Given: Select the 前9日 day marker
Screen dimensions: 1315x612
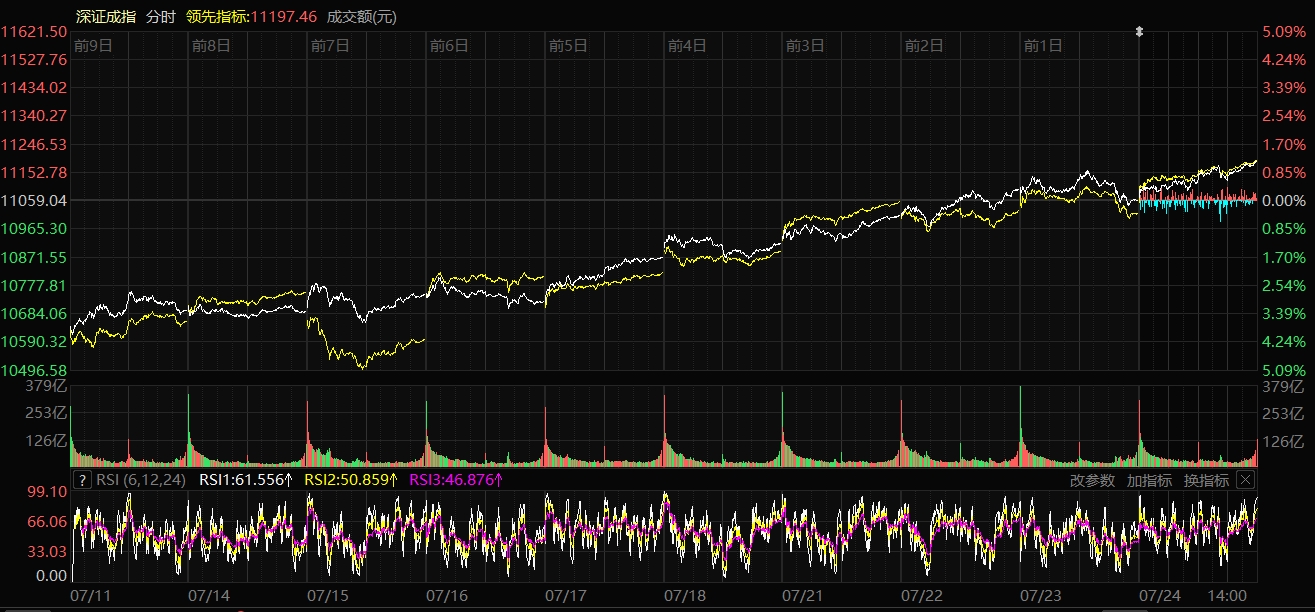Looking at the screenshot, I should click(92, 45).
